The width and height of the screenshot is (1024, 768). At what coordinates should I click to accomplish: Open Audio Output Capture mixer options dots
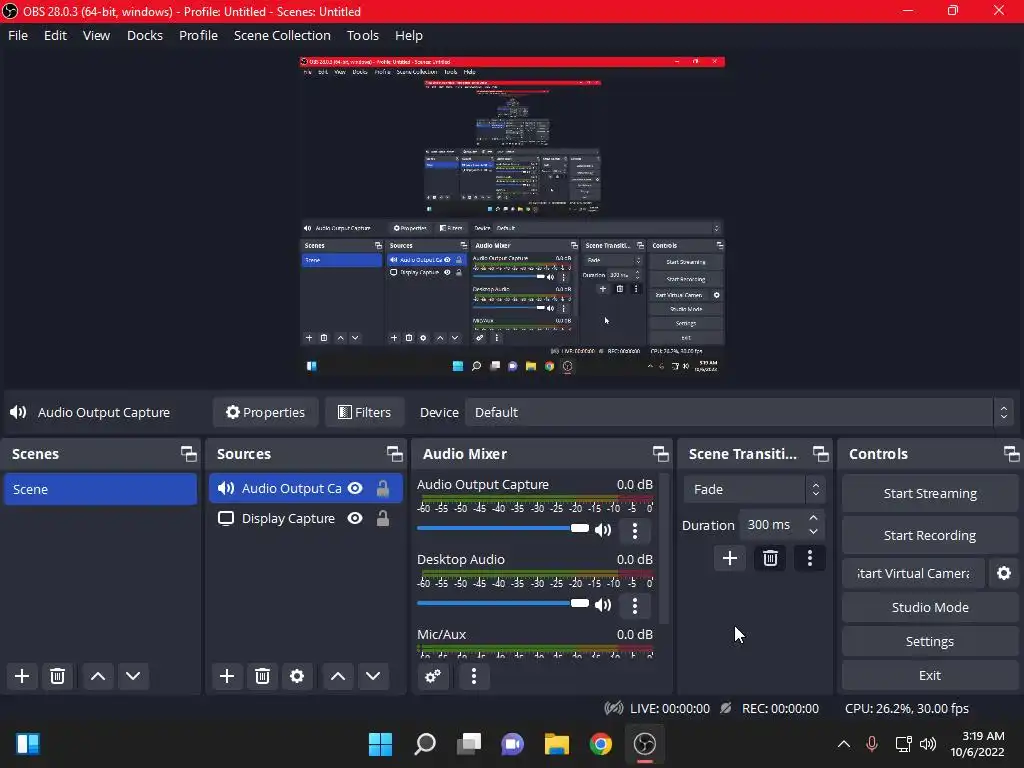(635, 531)
